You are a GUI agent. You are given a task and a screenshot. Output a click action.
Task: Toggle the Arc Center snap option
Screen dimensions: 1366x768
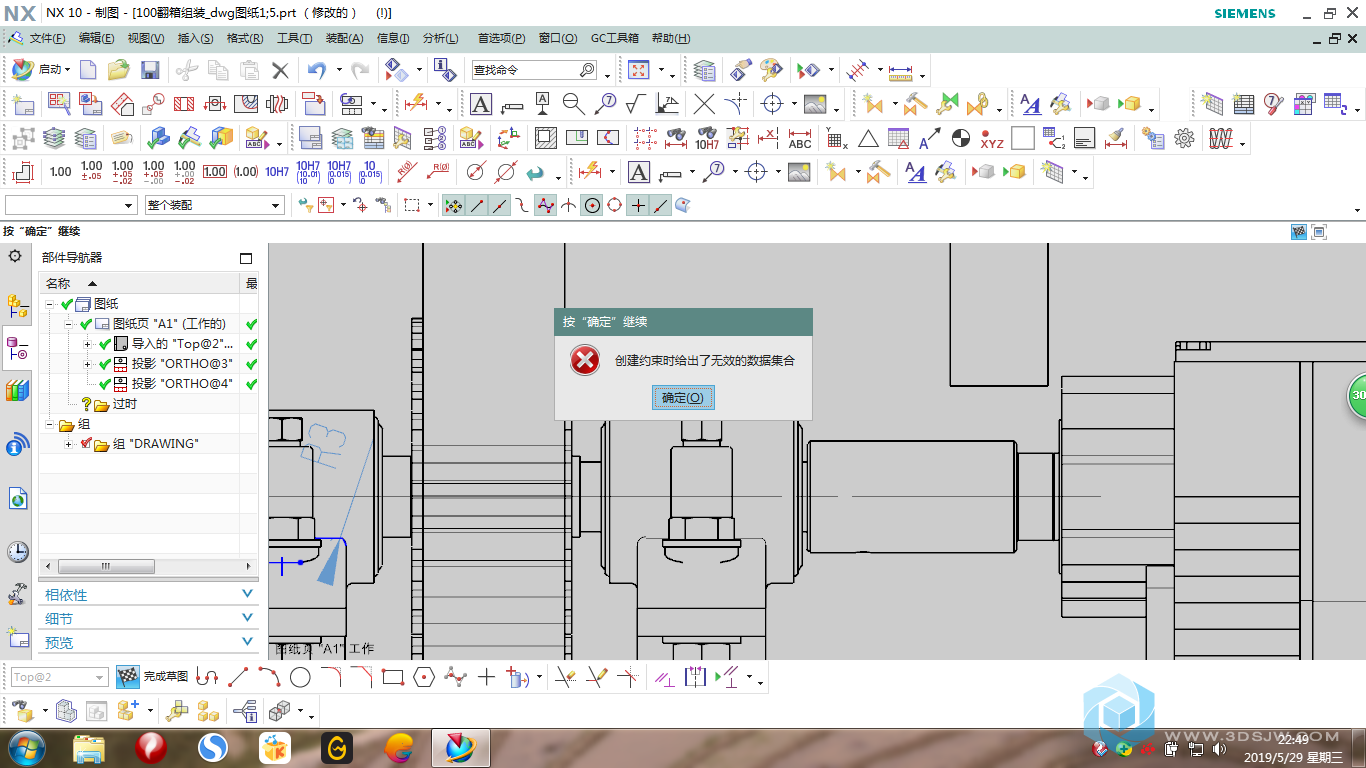click(x=592, y=205)
